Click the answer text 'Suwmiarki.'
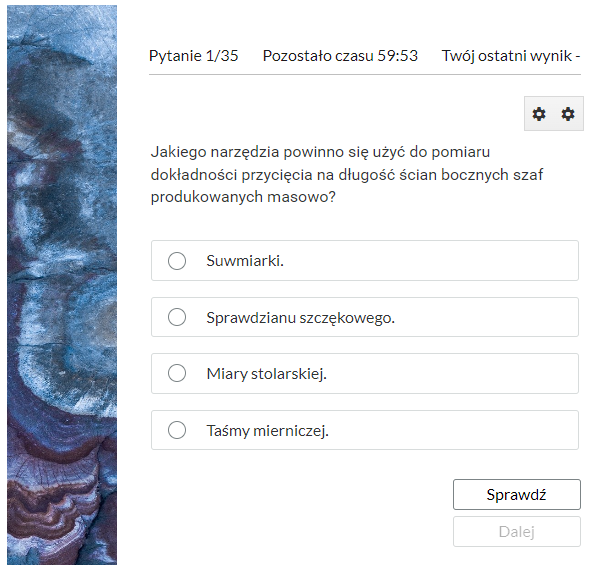The height and width of the screenshot is (565, 605). [245, 261]
